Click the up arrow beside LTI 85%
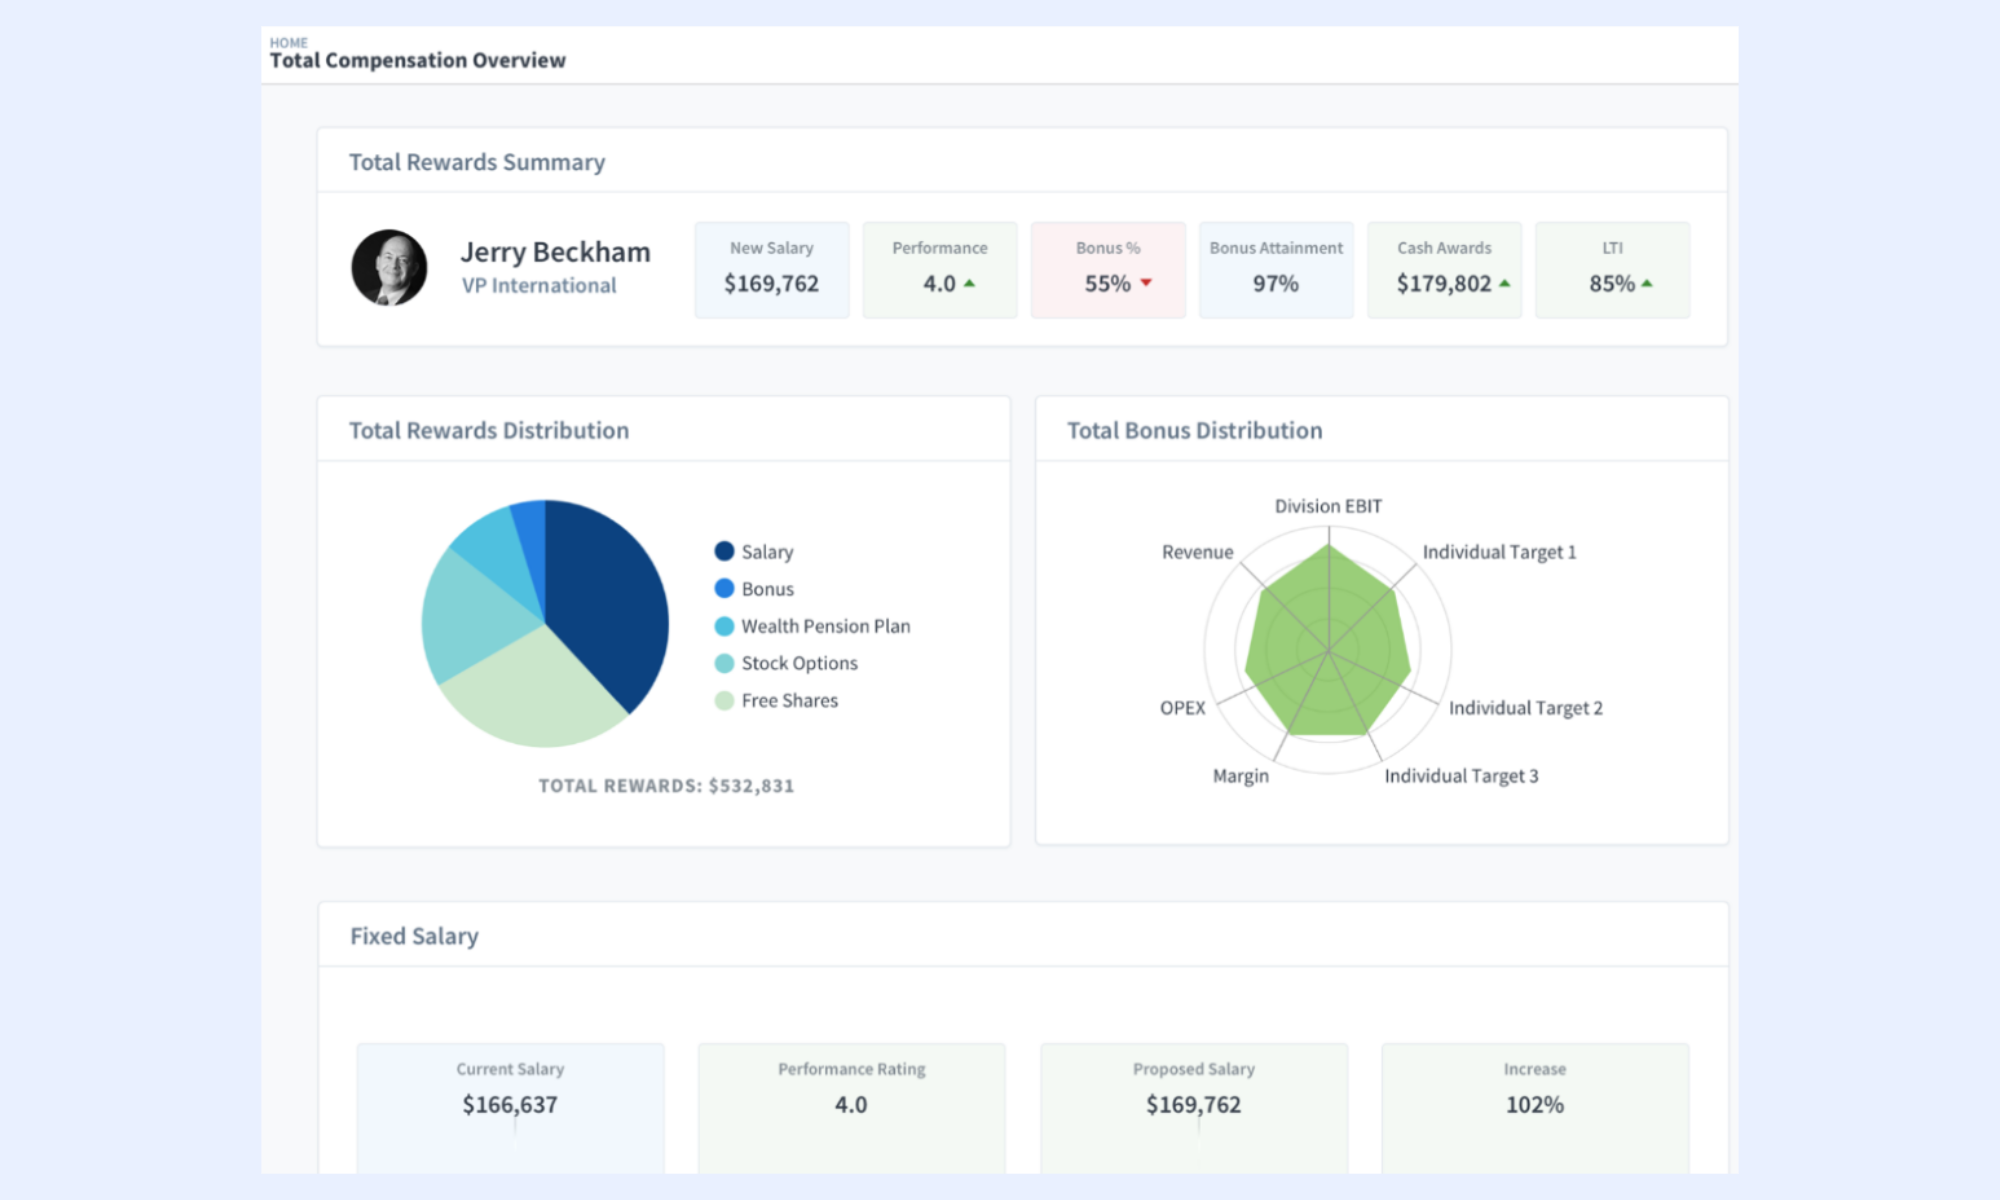 pyautogui.click(x=1647, y=283)
